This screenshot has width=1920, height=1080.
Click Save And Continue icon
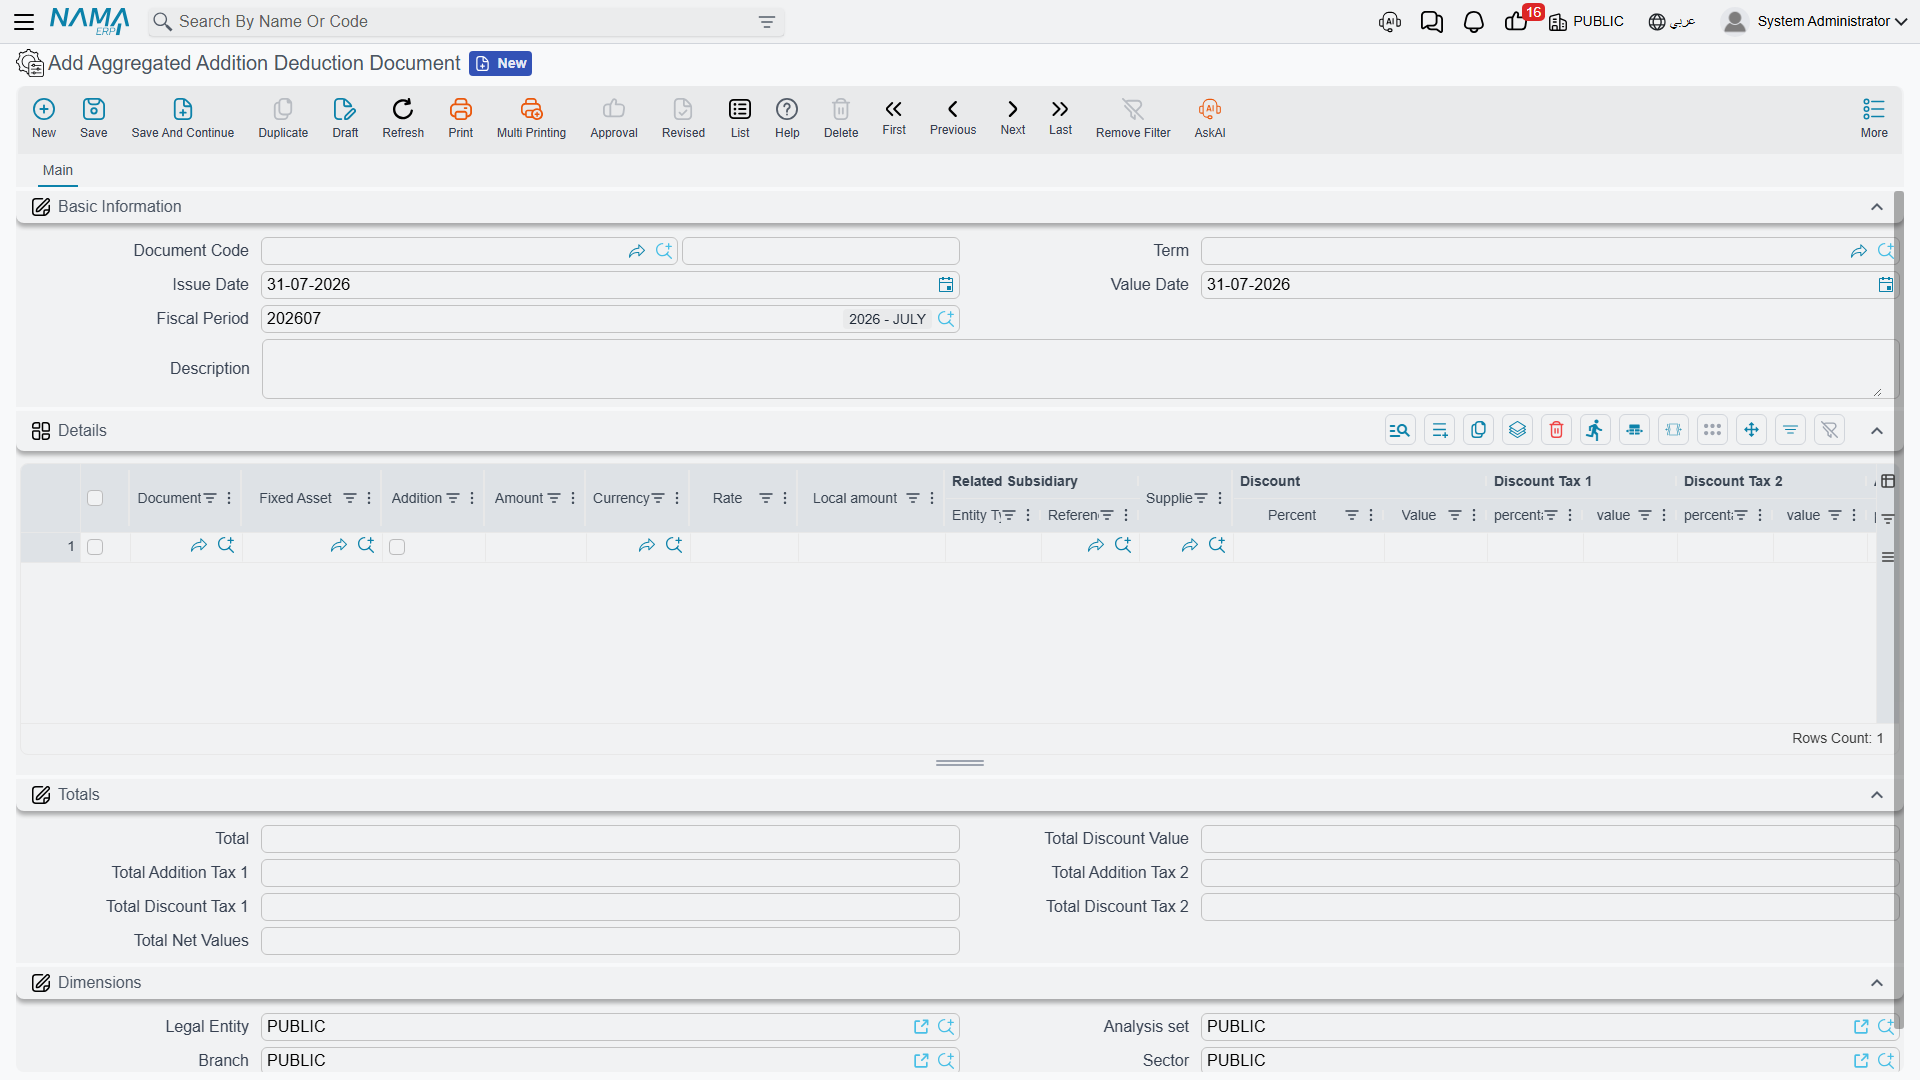coord(183,118)
